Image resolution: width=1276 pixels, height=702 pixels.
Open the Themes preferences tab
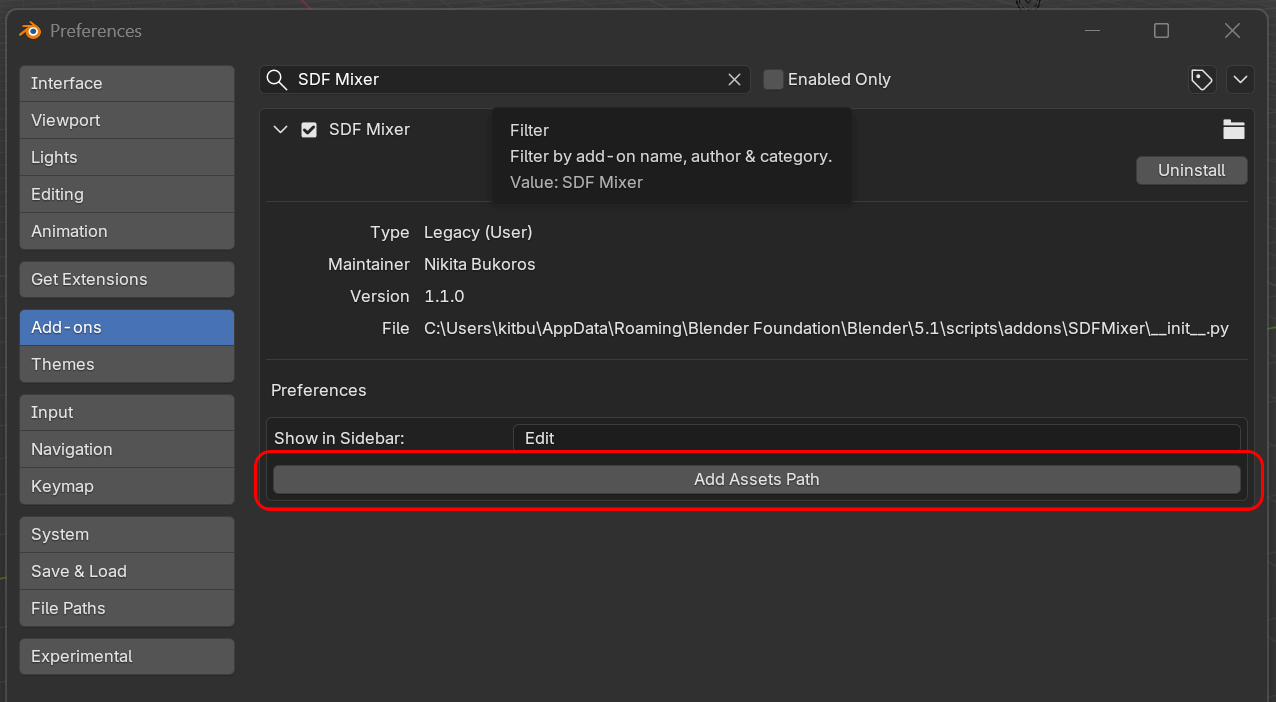click(x=127, y=364)
